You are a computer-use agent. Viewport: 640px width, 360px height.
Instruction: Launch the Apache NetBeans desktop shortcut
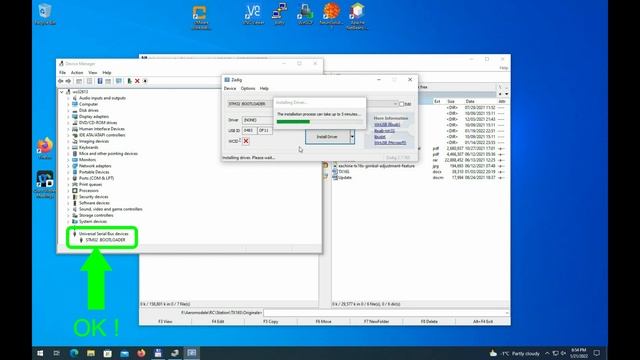pyautogui.click(x=356, y=16)
